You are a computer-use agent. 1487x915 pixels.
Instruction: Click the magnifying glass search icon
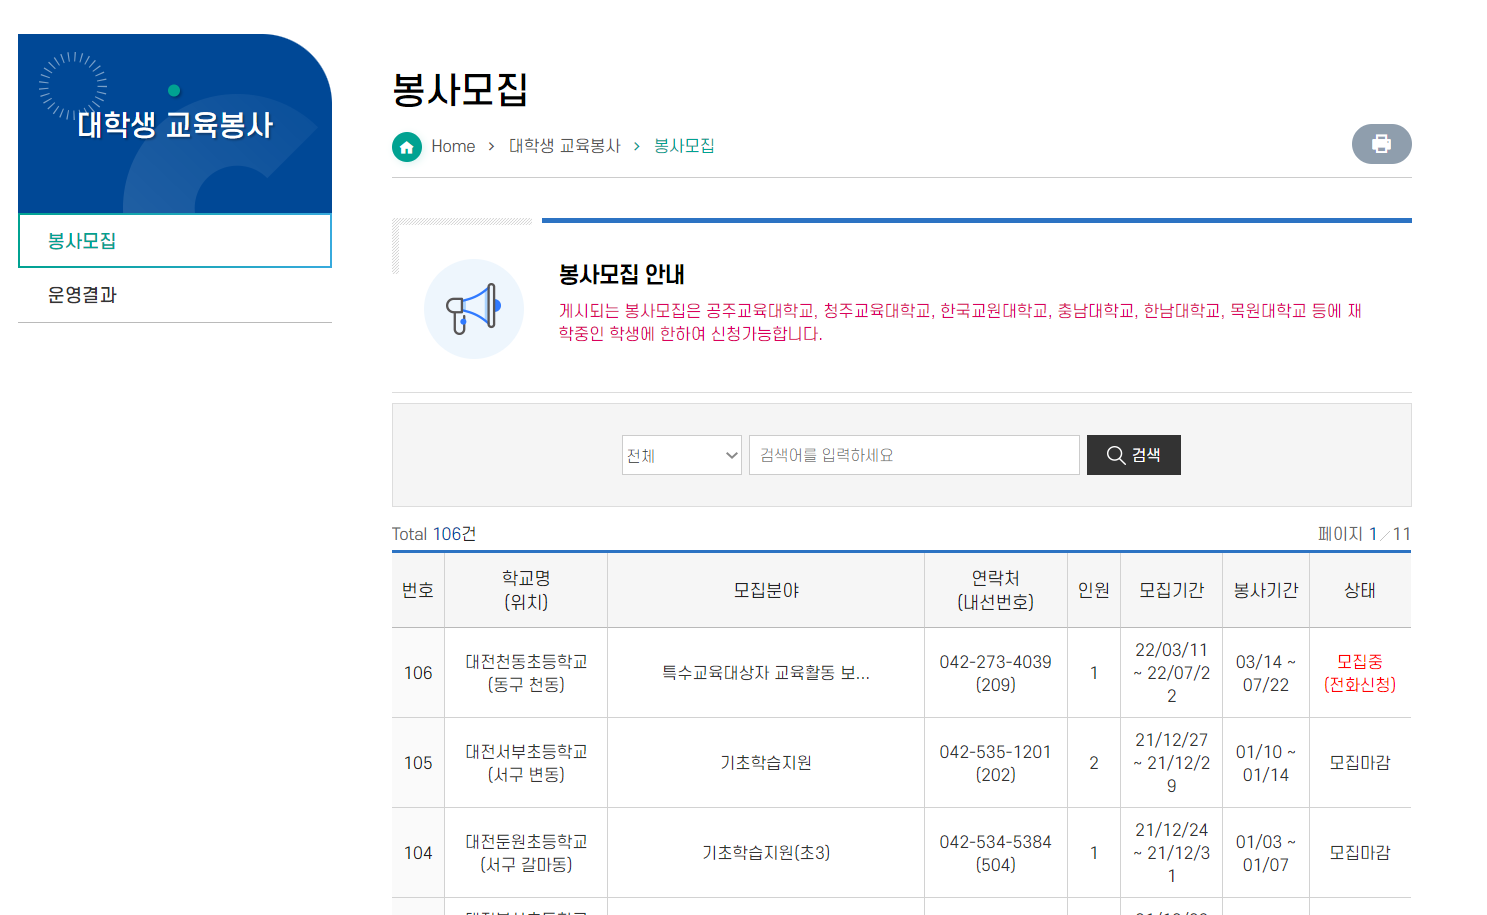[x=1116, y=456]
